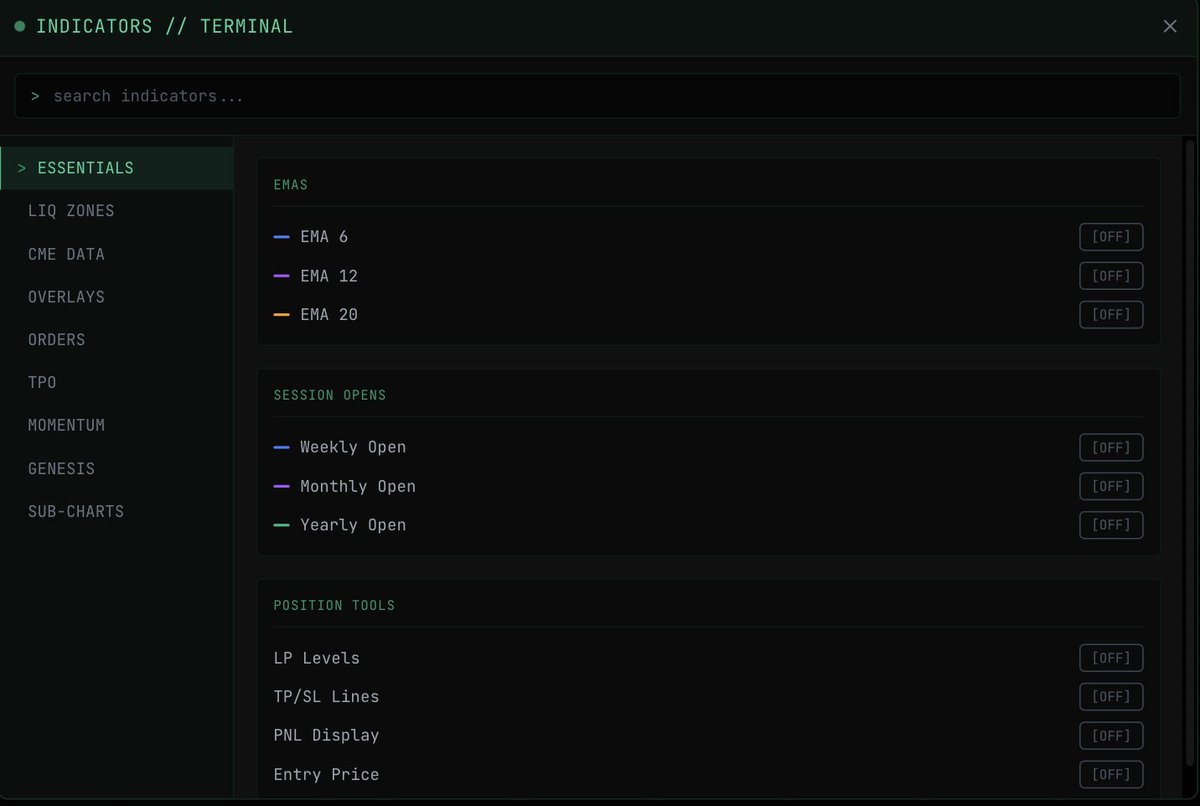The height and width of the screenshot is (806, 1200).
Task: Toggle Monthly Open on
Action: pyautogui.click(x=1111, y=486)
